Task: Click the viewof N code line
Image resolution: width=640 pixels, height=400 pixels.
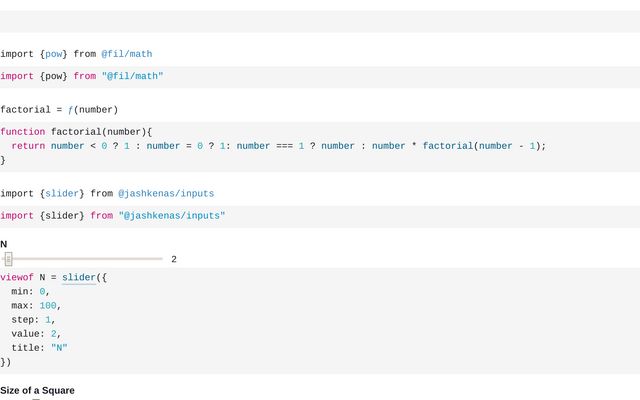Action: [53, 277]
